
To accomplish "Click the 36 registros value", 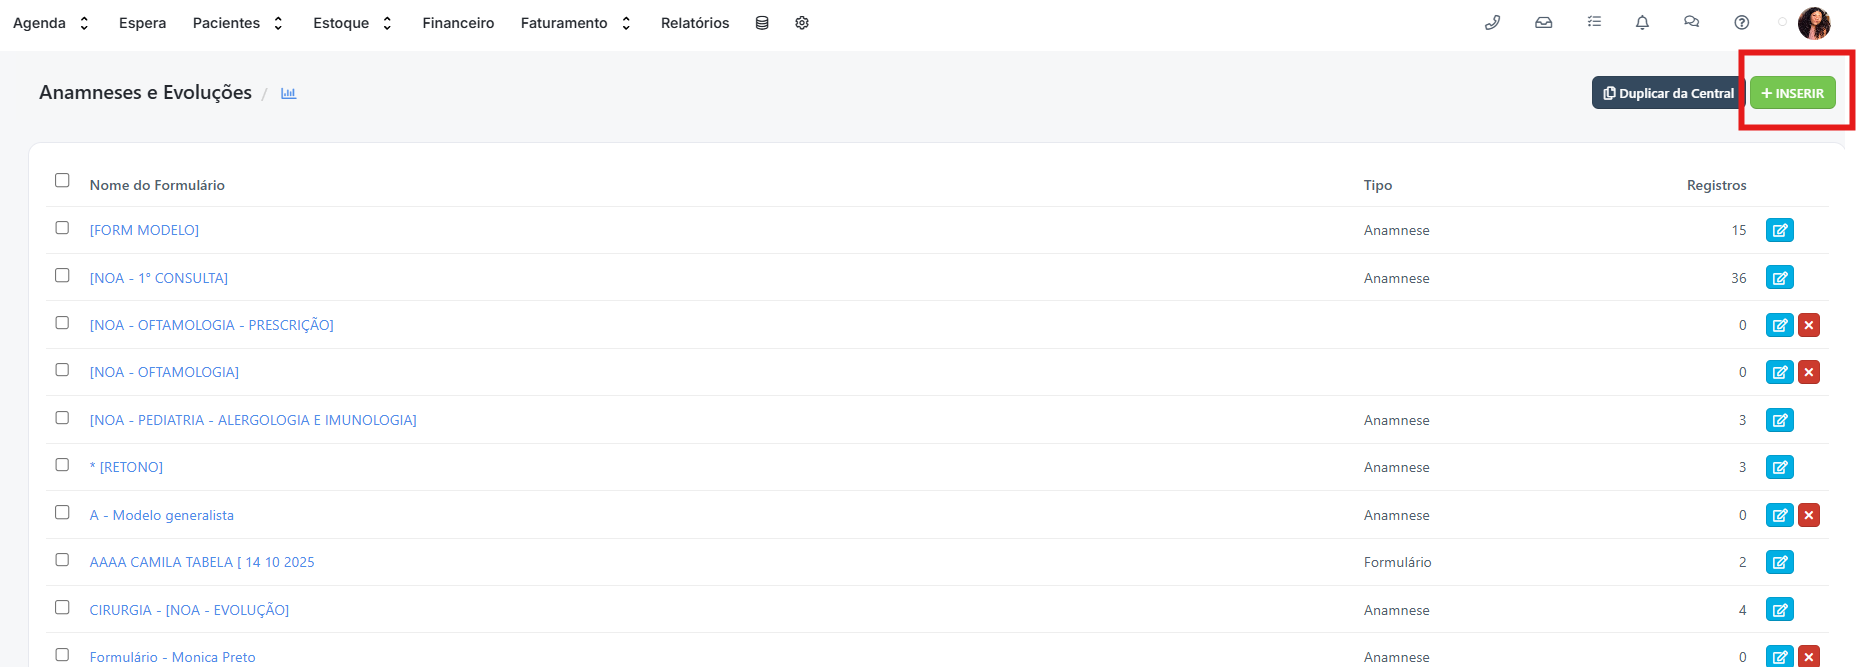I will (1739, 278).
